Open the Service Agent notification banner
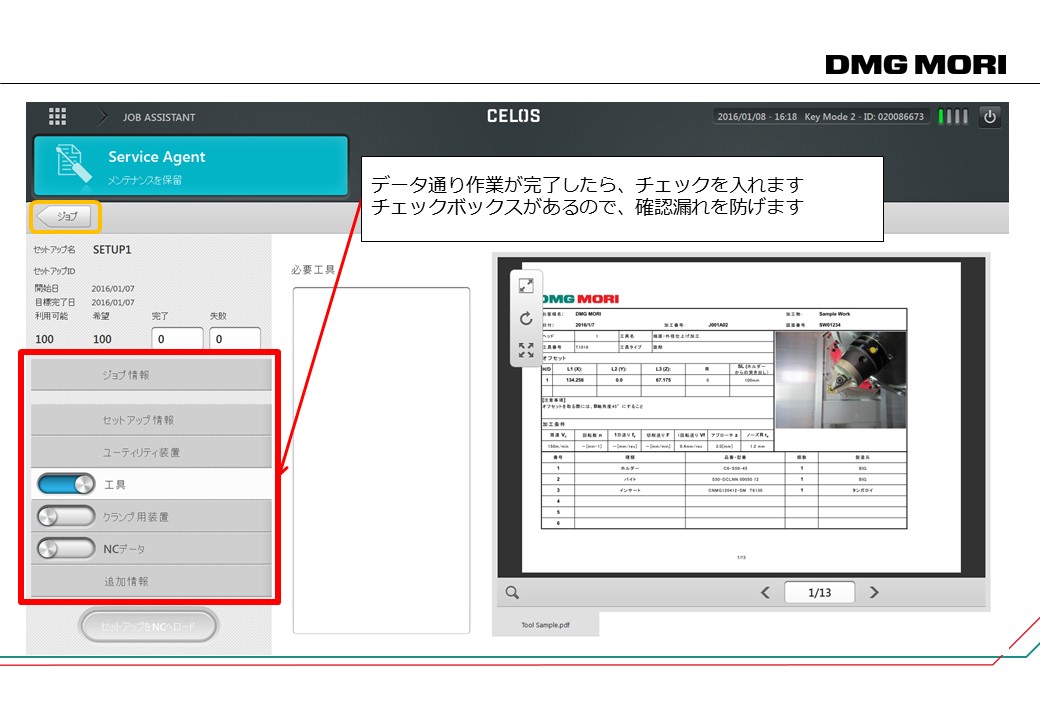The height and width of the screenshot is (720, 1040). coord(191,166)
